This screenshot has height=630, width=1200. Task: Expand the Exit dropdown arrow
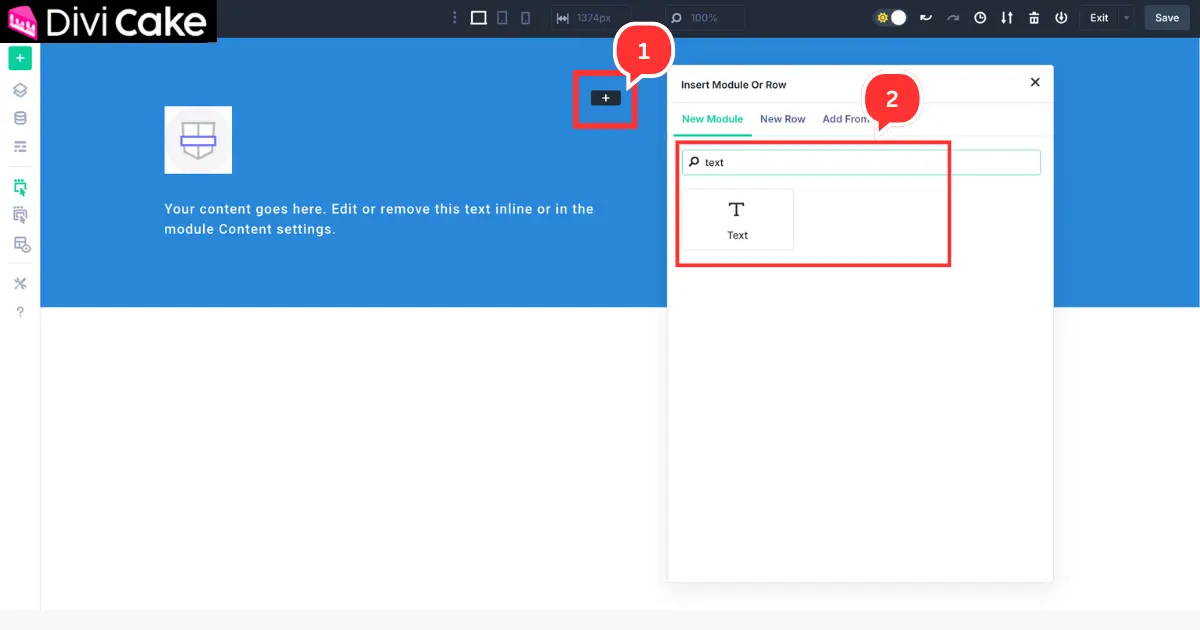1127,18
